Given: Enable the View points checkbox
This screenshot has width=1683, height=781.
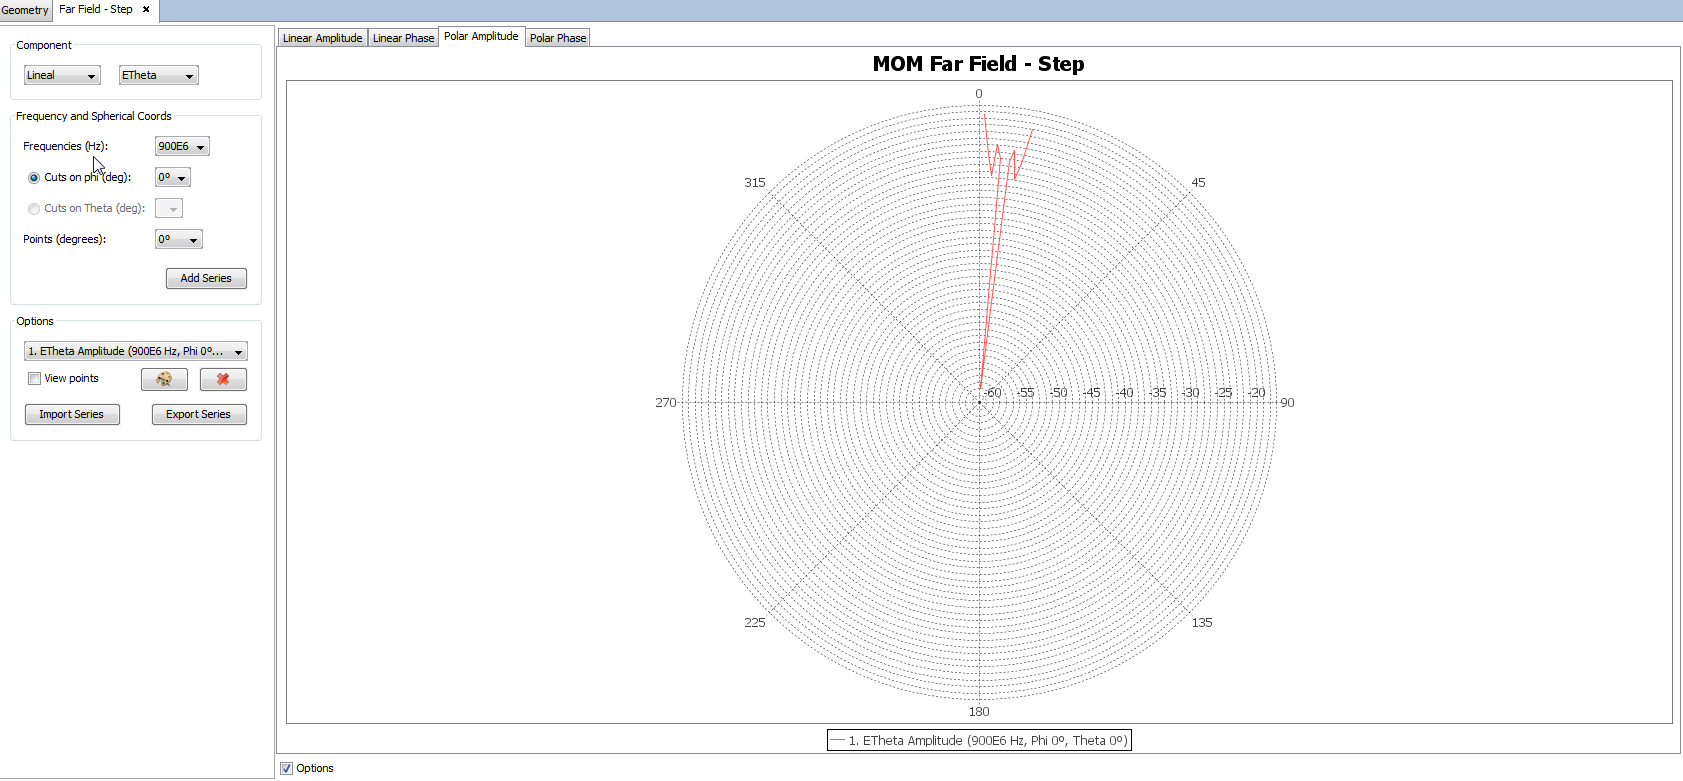Looking at the screenshot, I should (35, 379).
